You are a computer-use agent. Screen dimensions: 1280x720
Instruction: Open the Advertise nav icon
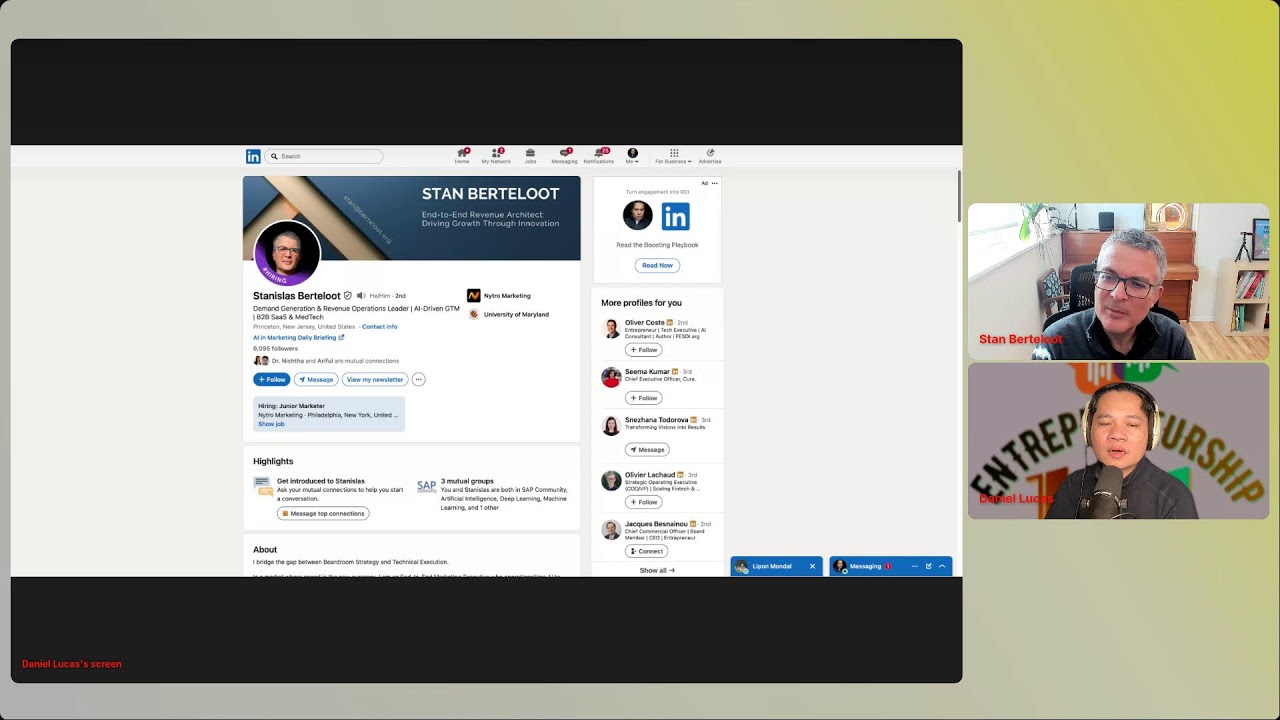710,156
